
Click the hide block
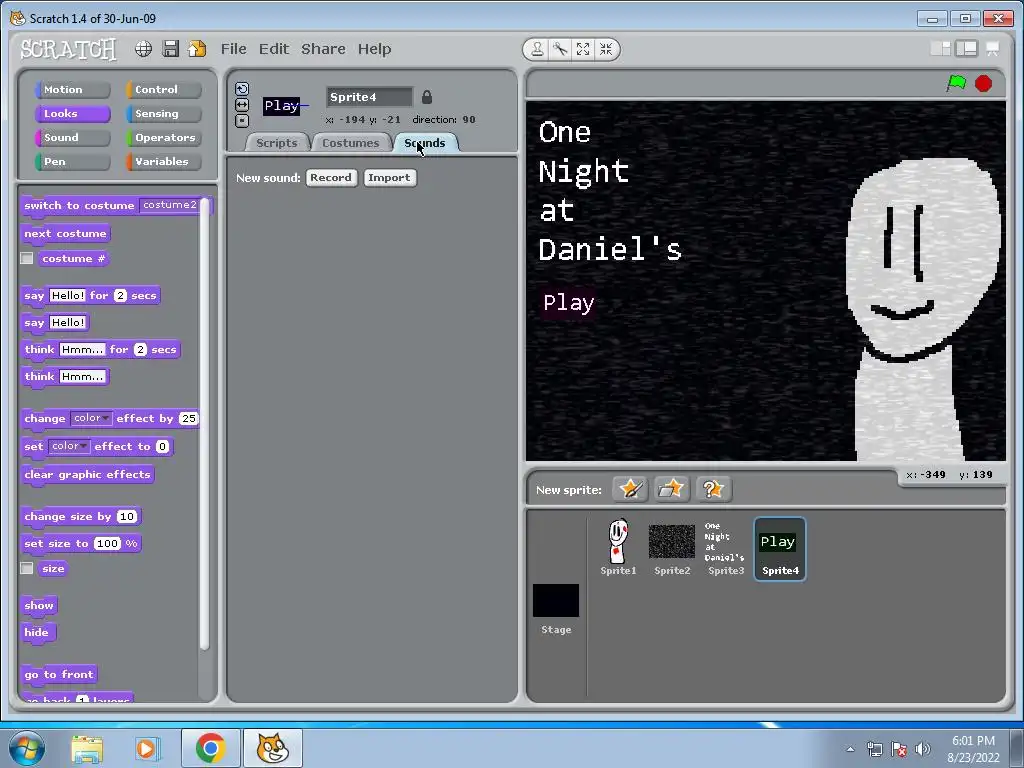tap(37, 632)
